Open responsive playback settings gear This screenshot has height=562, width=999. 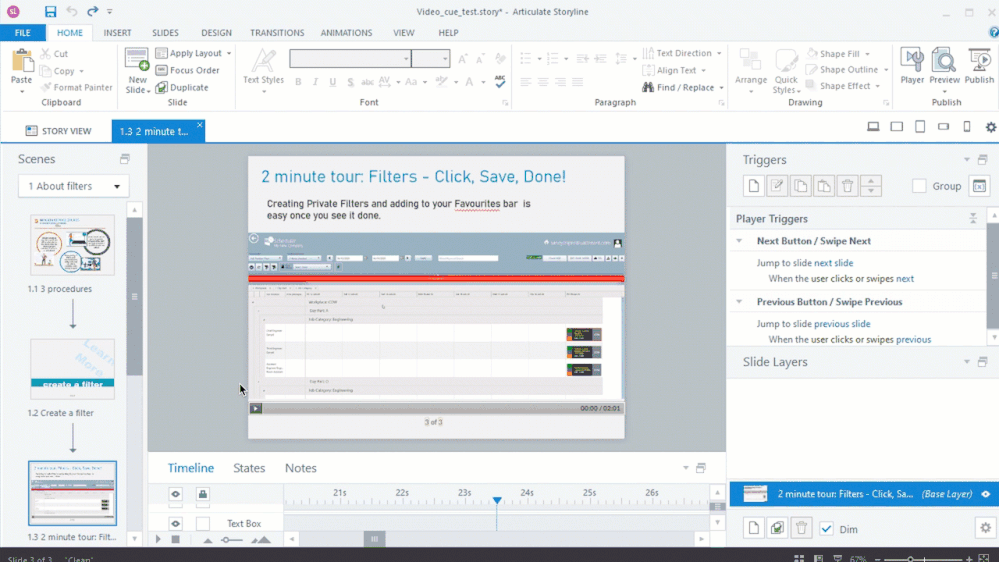pyautogui.click(x=991, y=127)
